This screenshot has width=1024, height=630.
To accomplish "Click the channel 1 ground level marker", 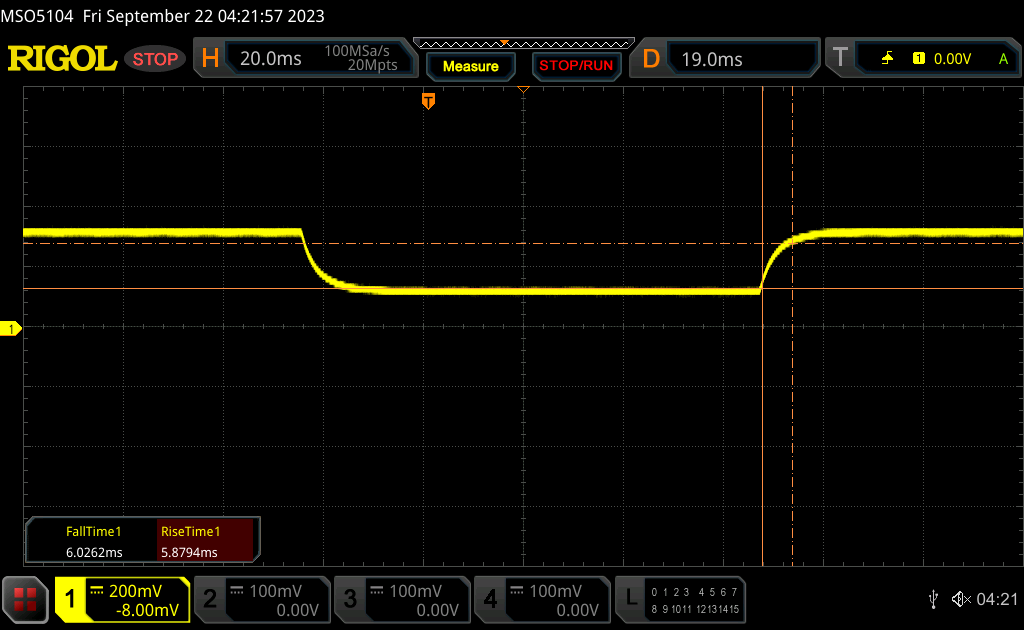I will pos(12,329).
